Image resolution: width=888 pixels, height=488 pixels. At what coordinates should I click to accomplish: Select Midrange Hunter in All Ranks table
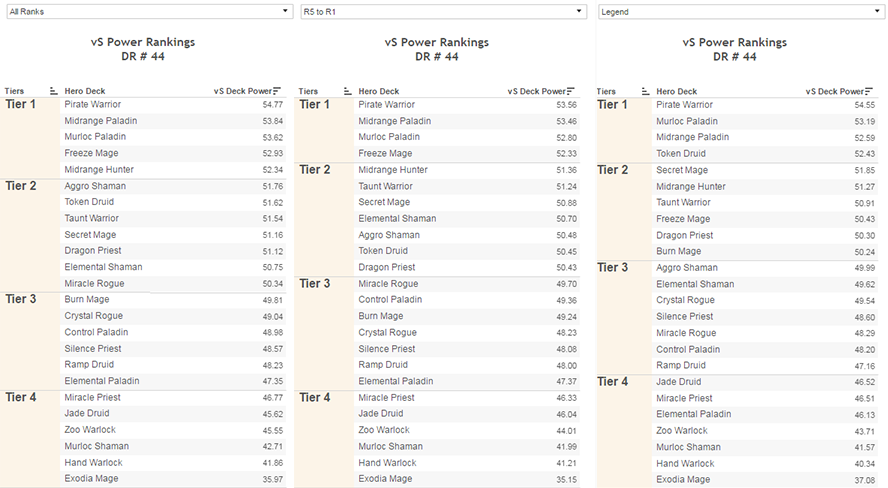click(99, 169)
